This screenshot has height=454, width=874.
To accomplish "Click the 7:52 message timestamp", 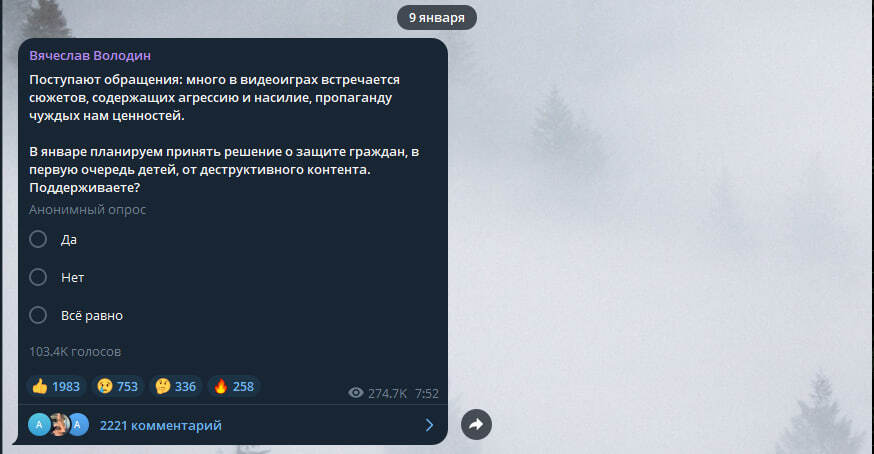I will (x=426, y=393).
